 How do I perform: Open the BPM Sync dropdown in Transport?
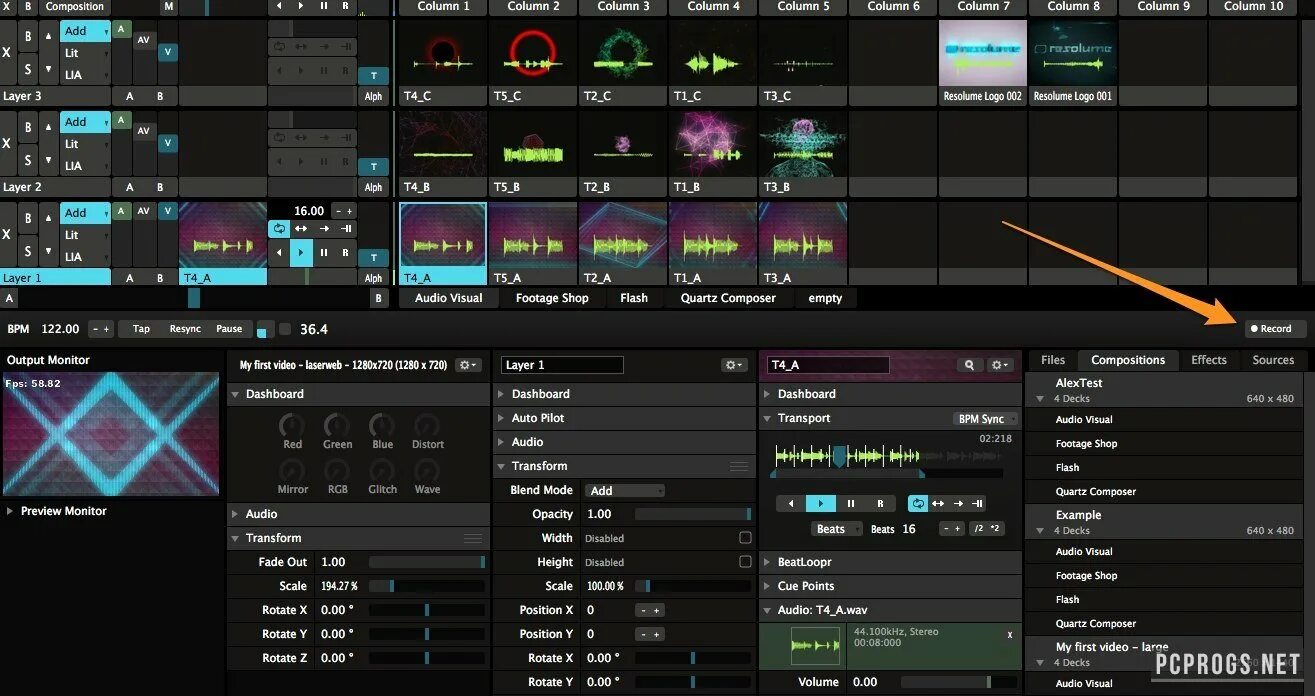(985, 419)
